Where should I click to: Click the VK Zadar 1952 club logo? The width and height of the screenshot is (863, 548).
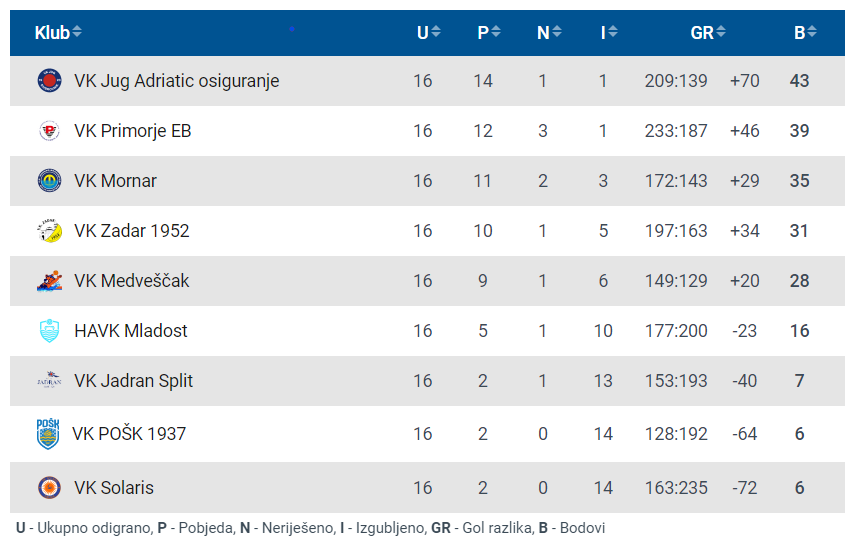point(49,231)
